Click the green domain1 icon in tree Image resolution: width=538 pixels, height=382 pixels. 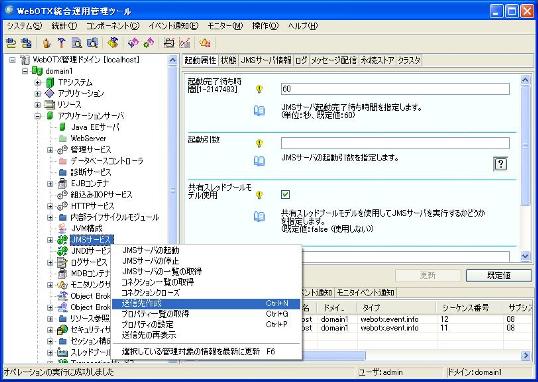(37, 71)
